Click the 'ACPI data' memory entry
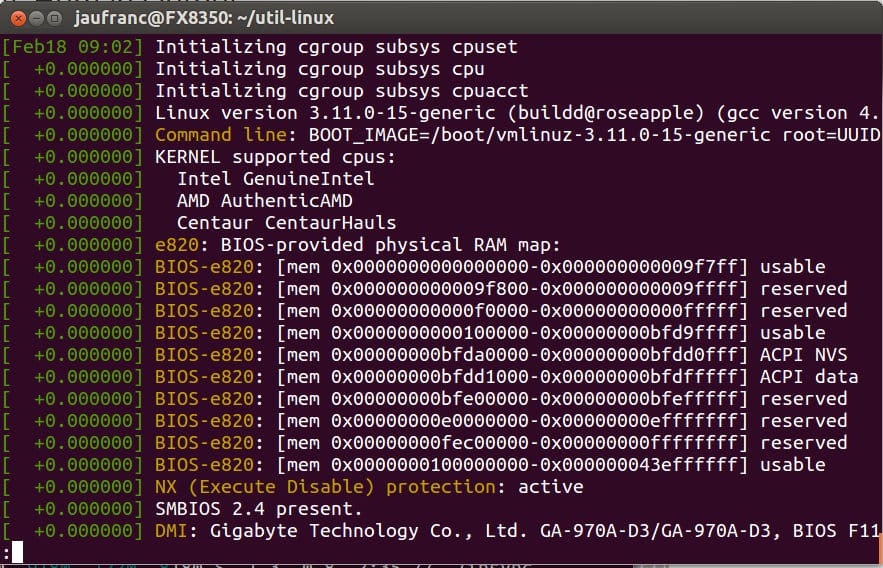The height and width of the screenshot is (568, 883). pyautogui.click(x=809, y=377)
